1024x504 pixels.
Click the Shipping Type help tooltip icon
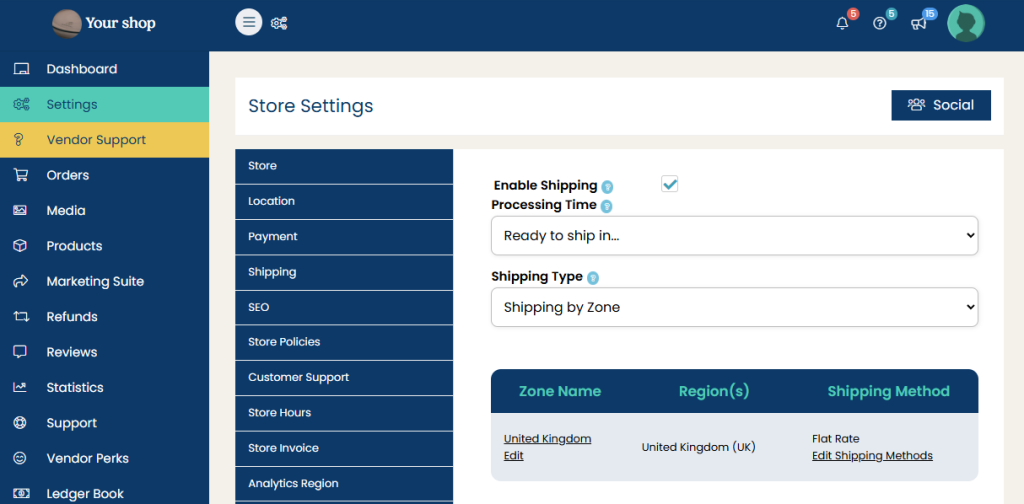pos(593,278)
